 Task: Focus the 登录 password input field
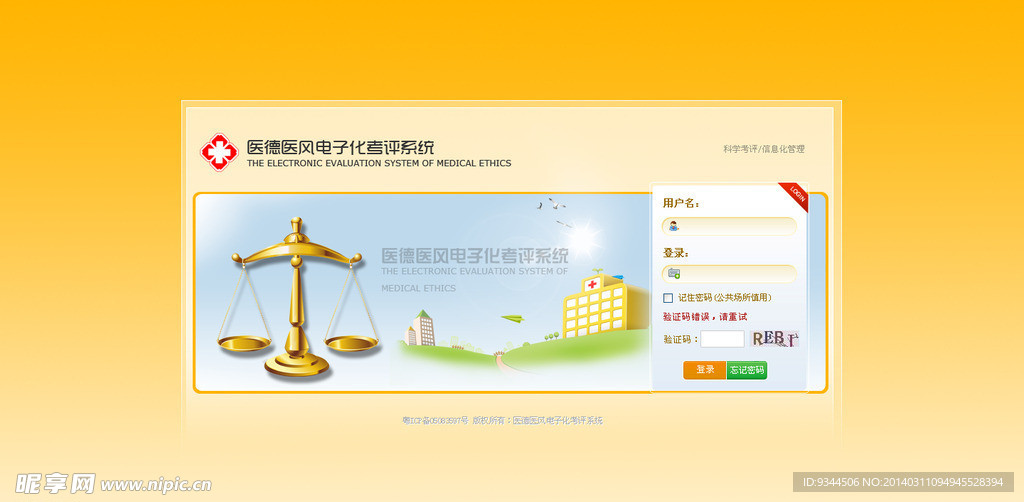[x=729, y=274]
